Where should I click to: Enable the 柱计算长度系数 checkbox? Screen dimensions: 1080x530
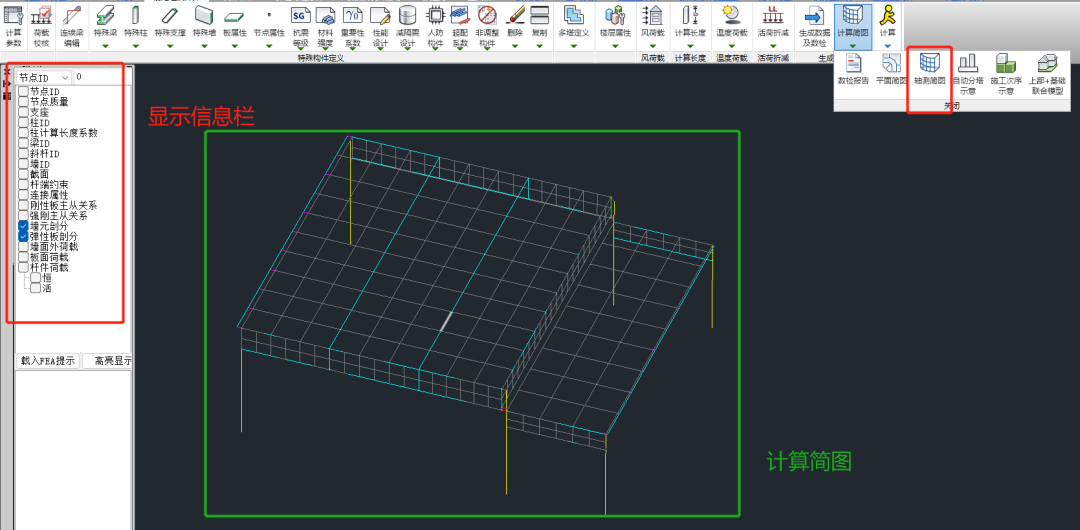coord(23,133)
